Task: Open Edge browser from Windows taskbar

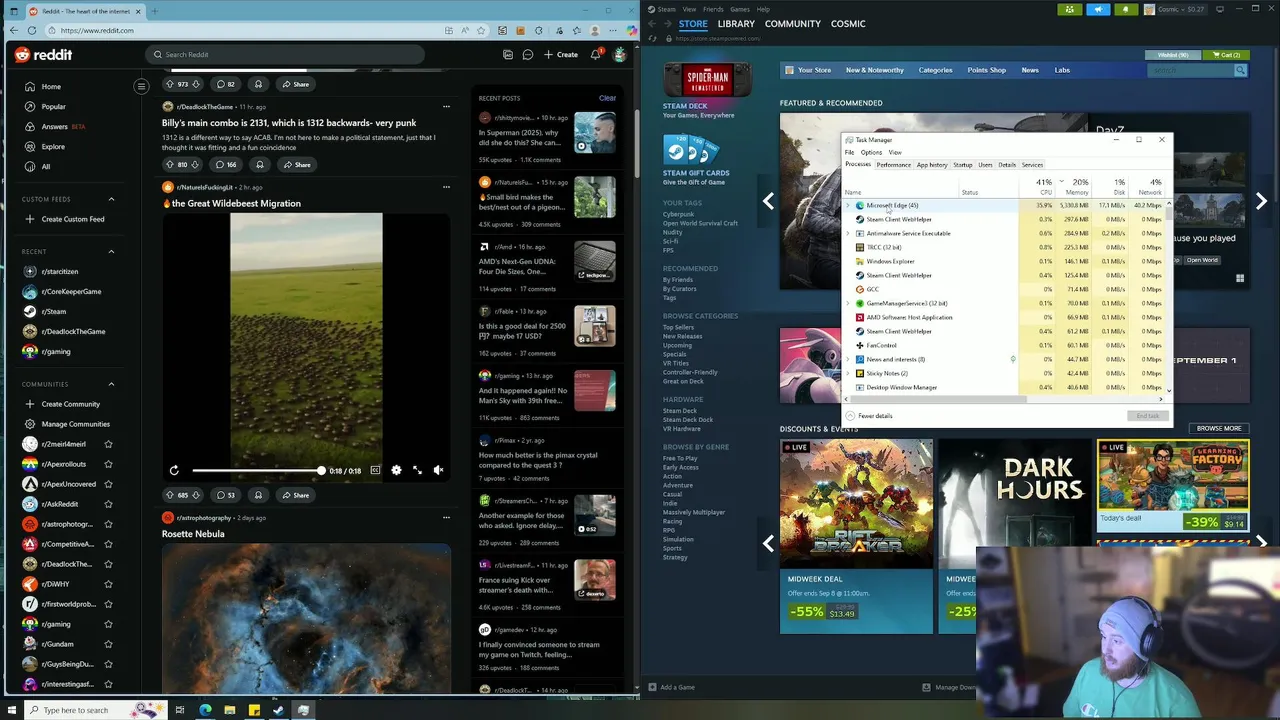Action: pos(205,710)
